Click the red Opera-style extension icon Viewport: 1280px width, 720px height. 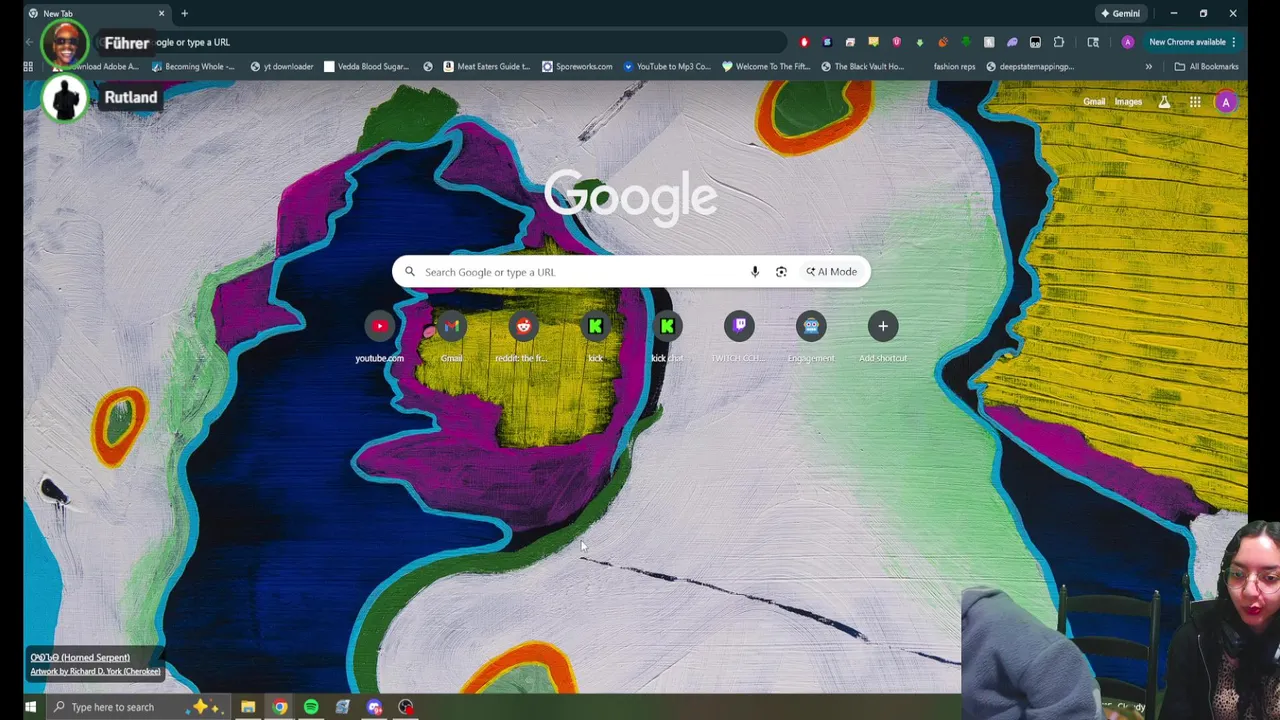pos(804,42)
